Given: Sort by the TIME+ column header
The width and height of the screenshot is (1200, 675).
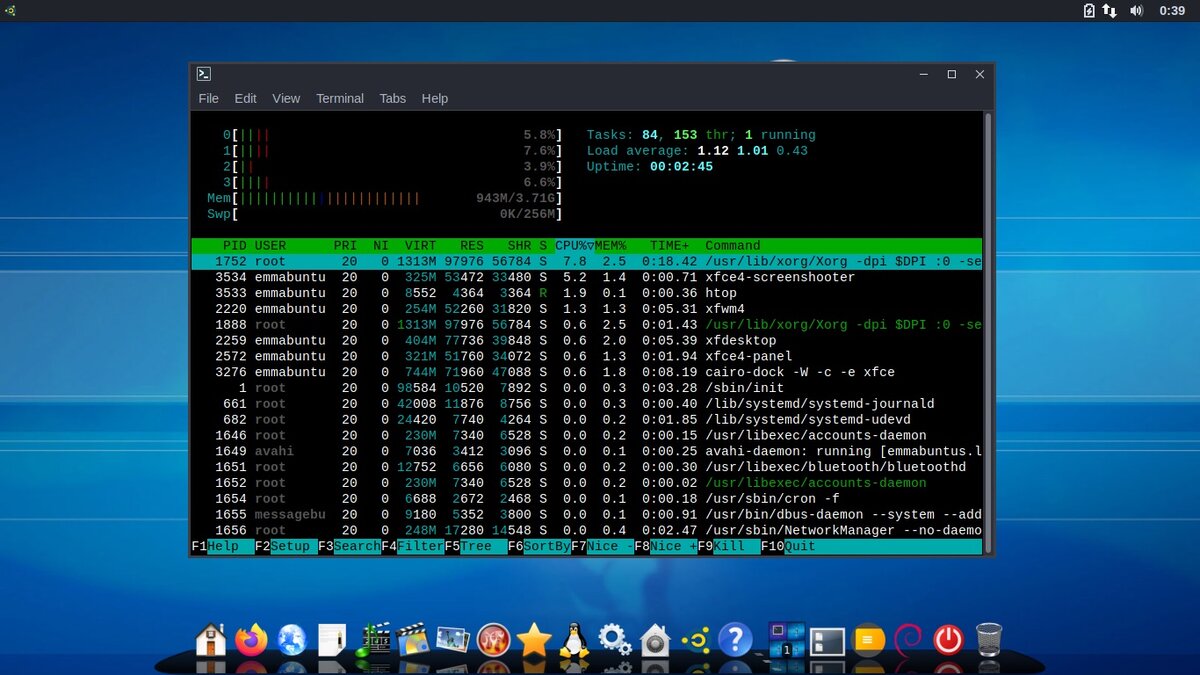Looking at the screenshot, I should (669, 246).
